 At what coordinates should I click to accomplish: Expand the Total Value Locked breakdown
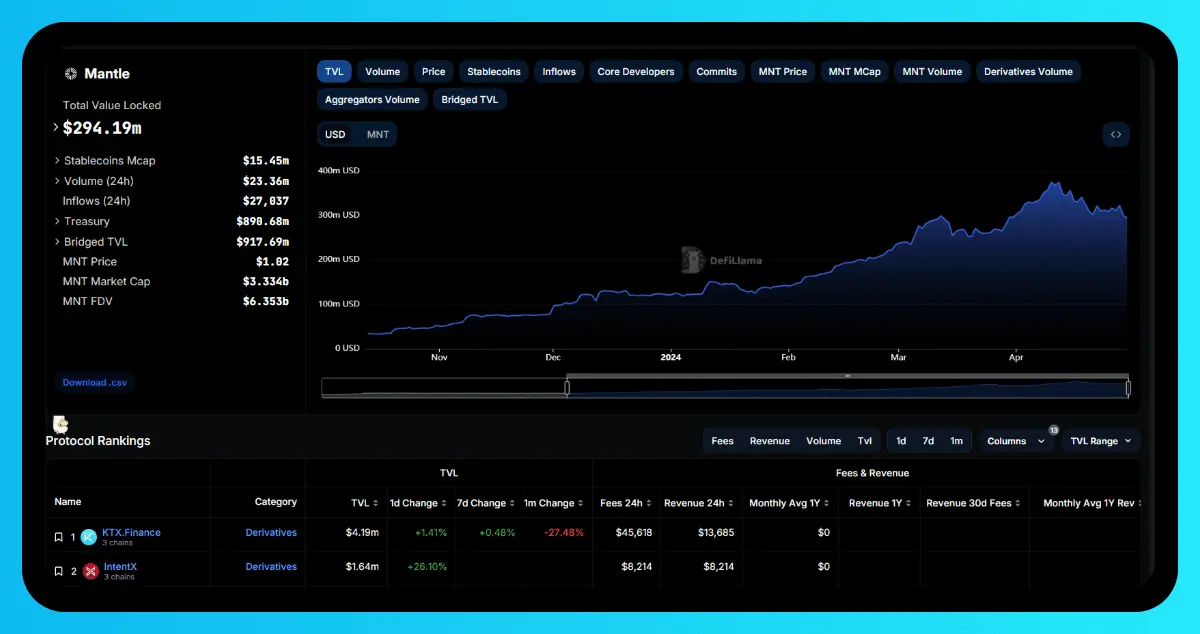point(56,127)
